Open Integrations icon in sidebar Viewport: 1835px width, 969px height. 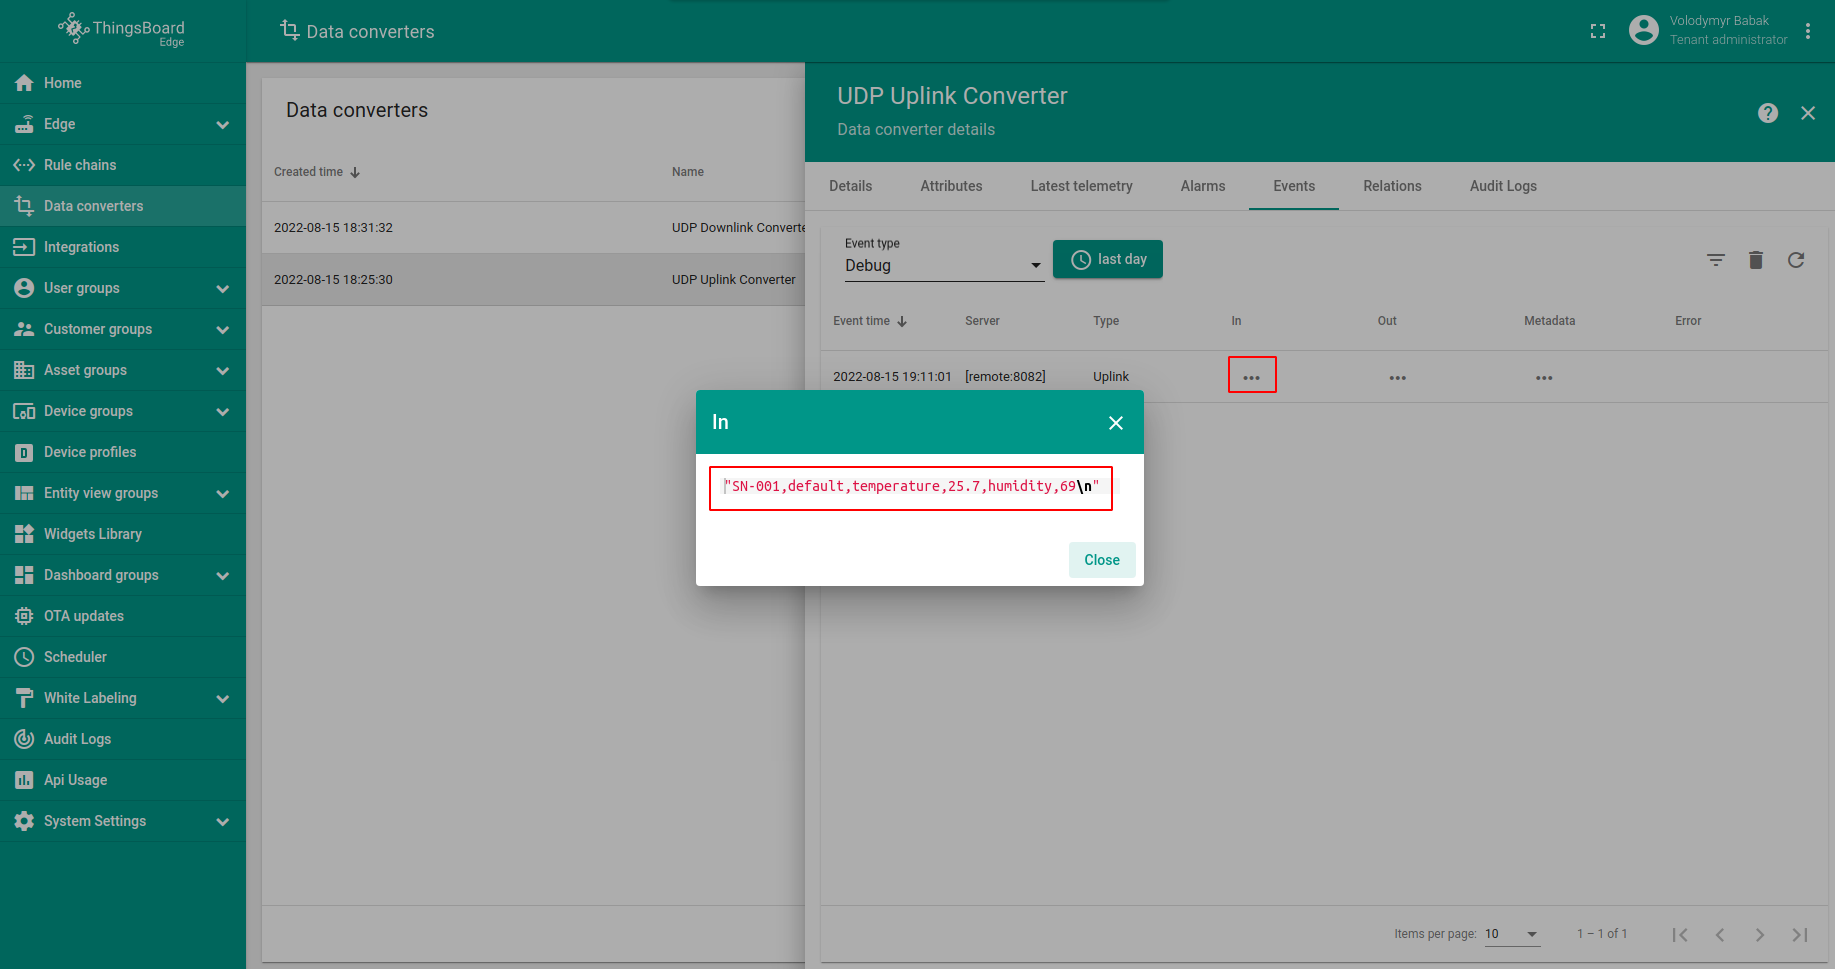(24, 247)
